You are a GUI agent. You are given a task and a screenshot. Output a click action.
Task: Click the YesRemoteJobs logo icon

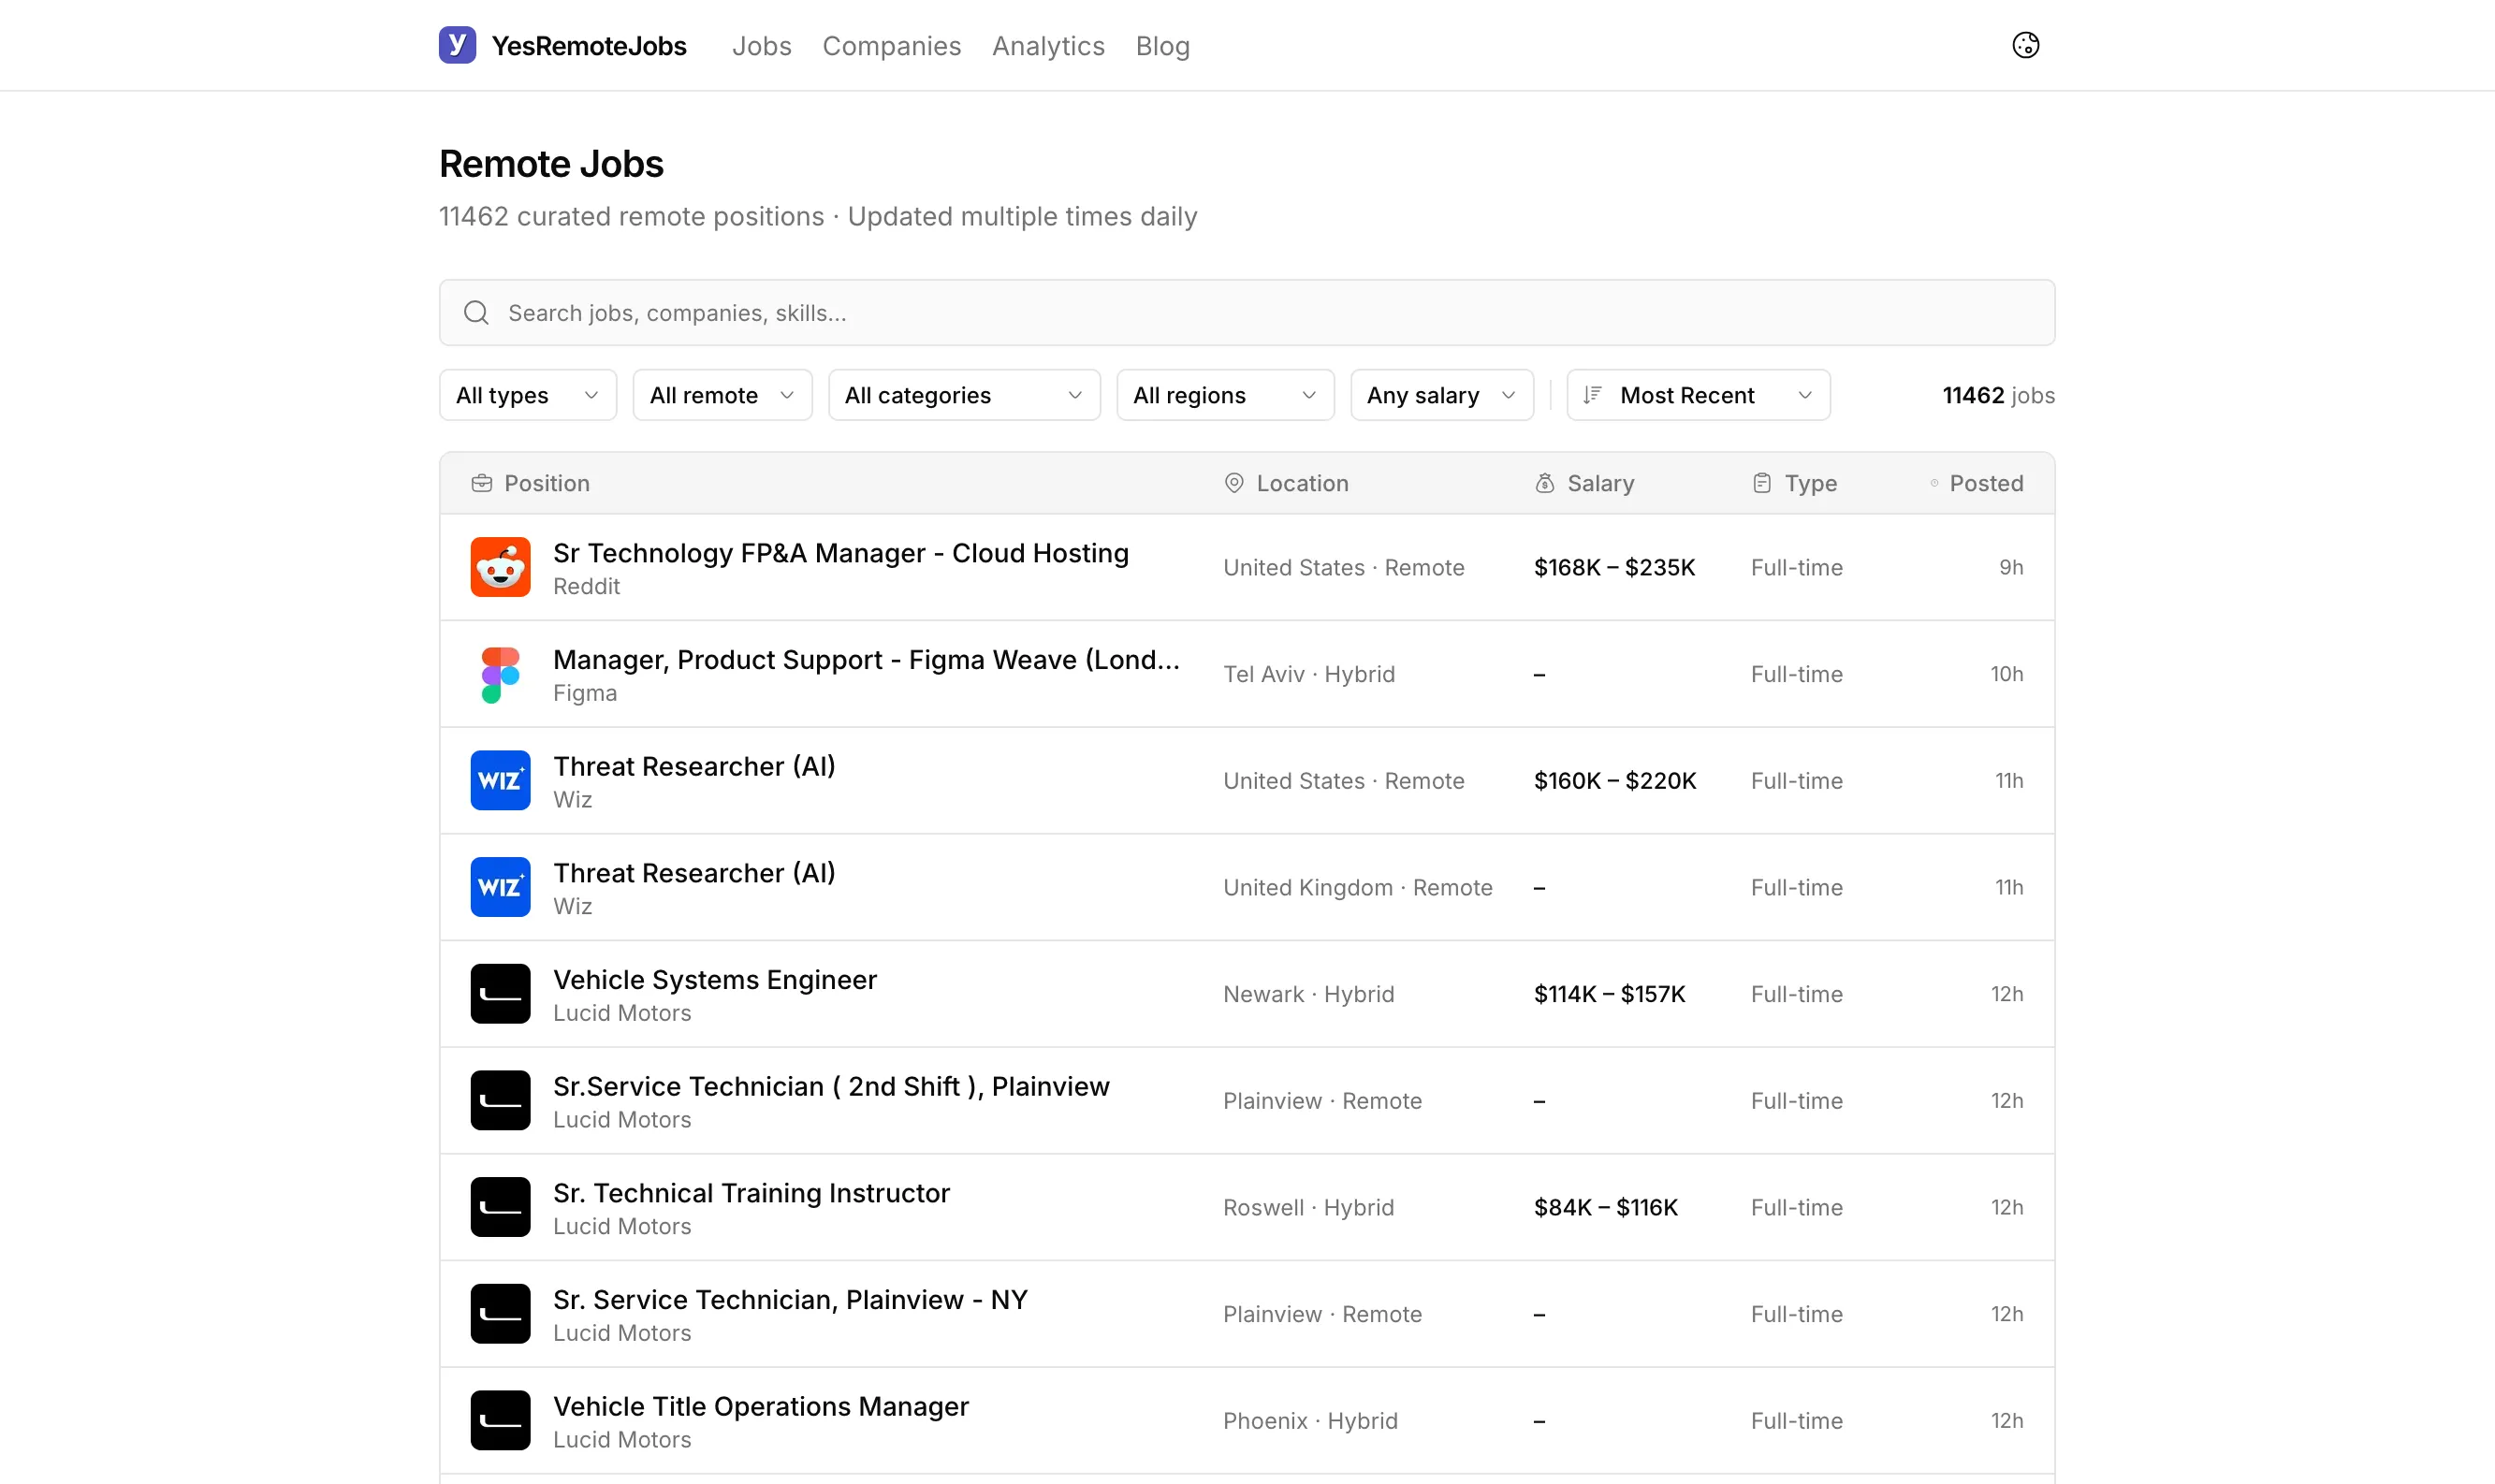tap(457, 45)
